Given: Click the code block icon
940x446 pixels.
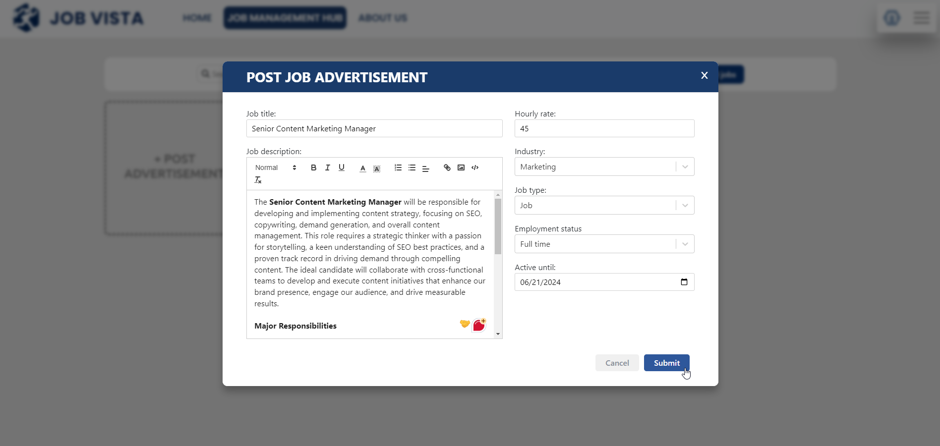Looking at the screenshot, I should click(x=475, y=168).
